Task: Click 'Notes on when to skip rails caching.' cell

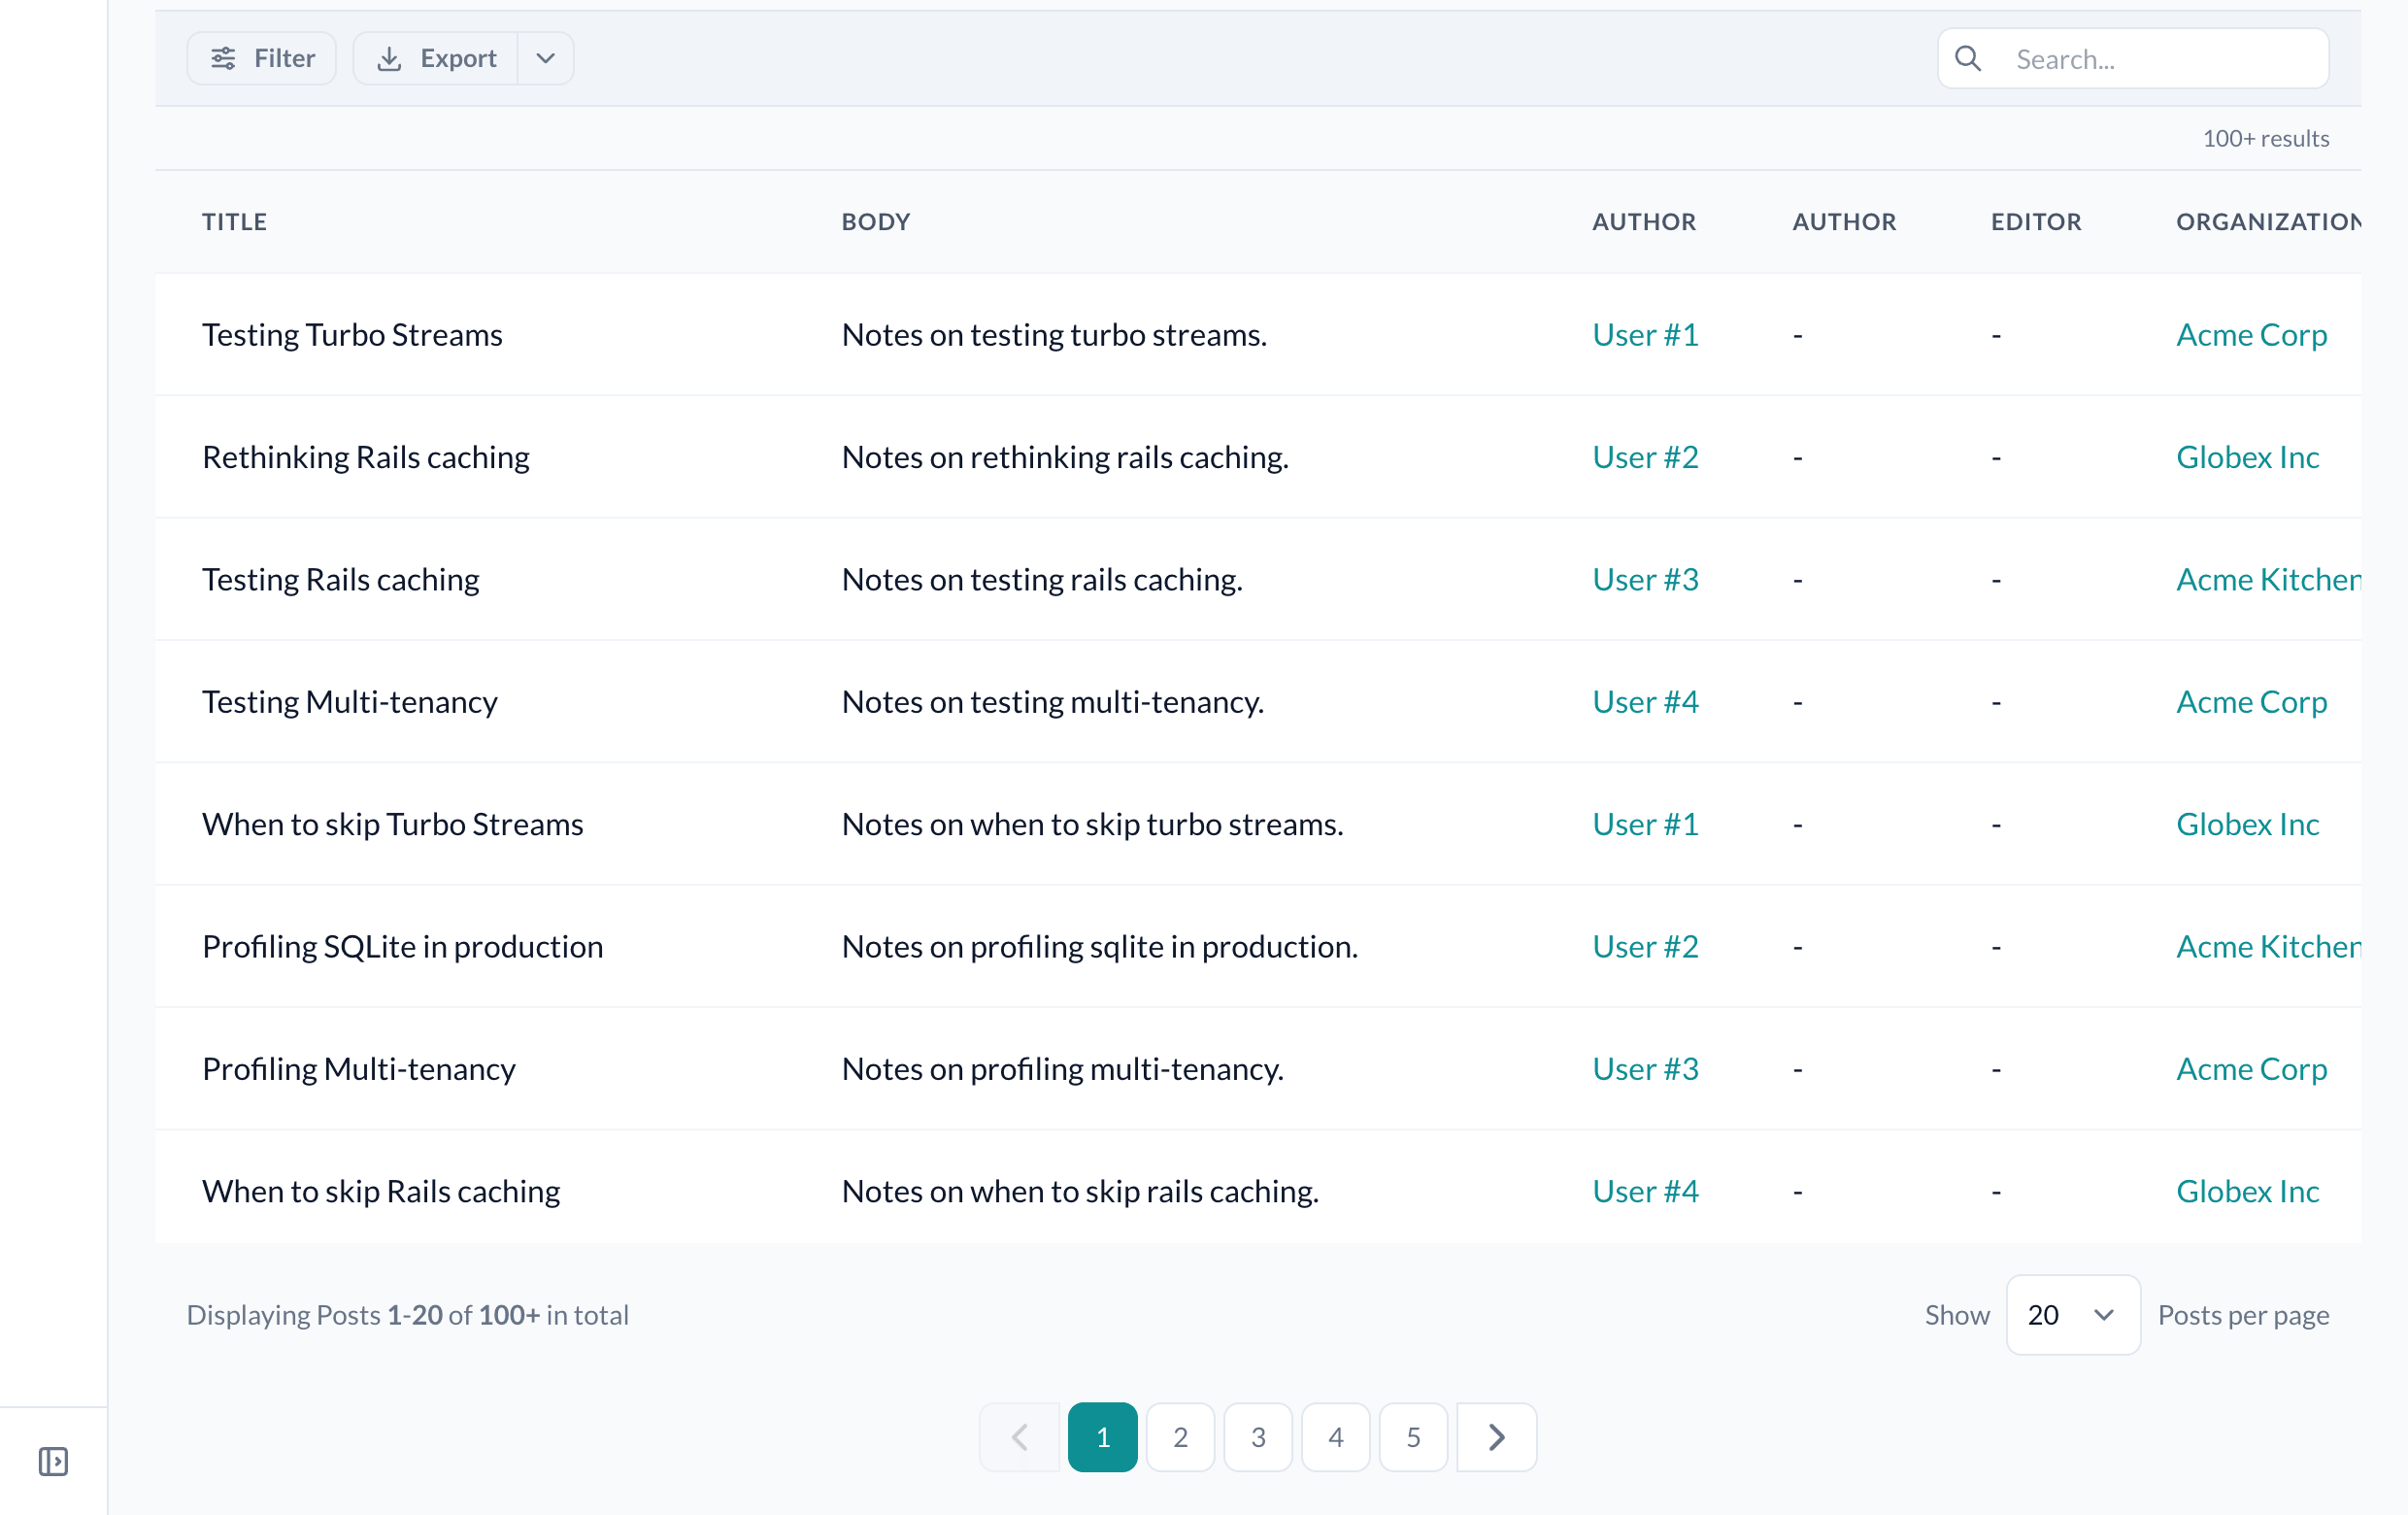Action: click(1080, 1190)
